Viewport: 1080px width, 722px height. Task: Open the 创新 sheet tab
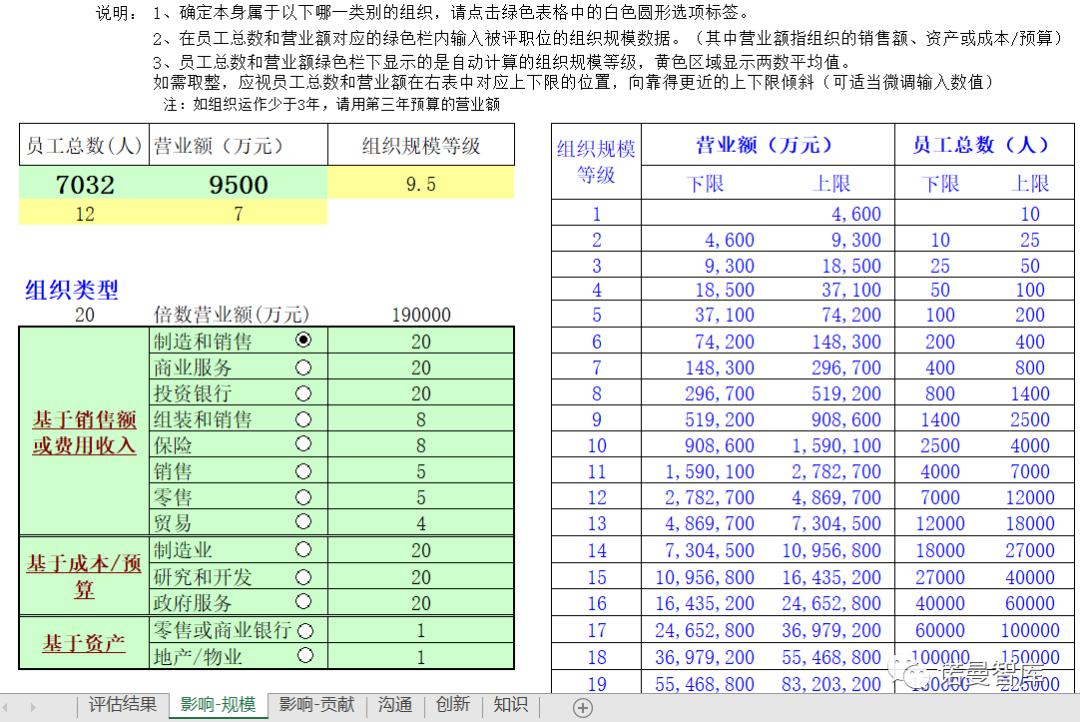tap(453, 705)
